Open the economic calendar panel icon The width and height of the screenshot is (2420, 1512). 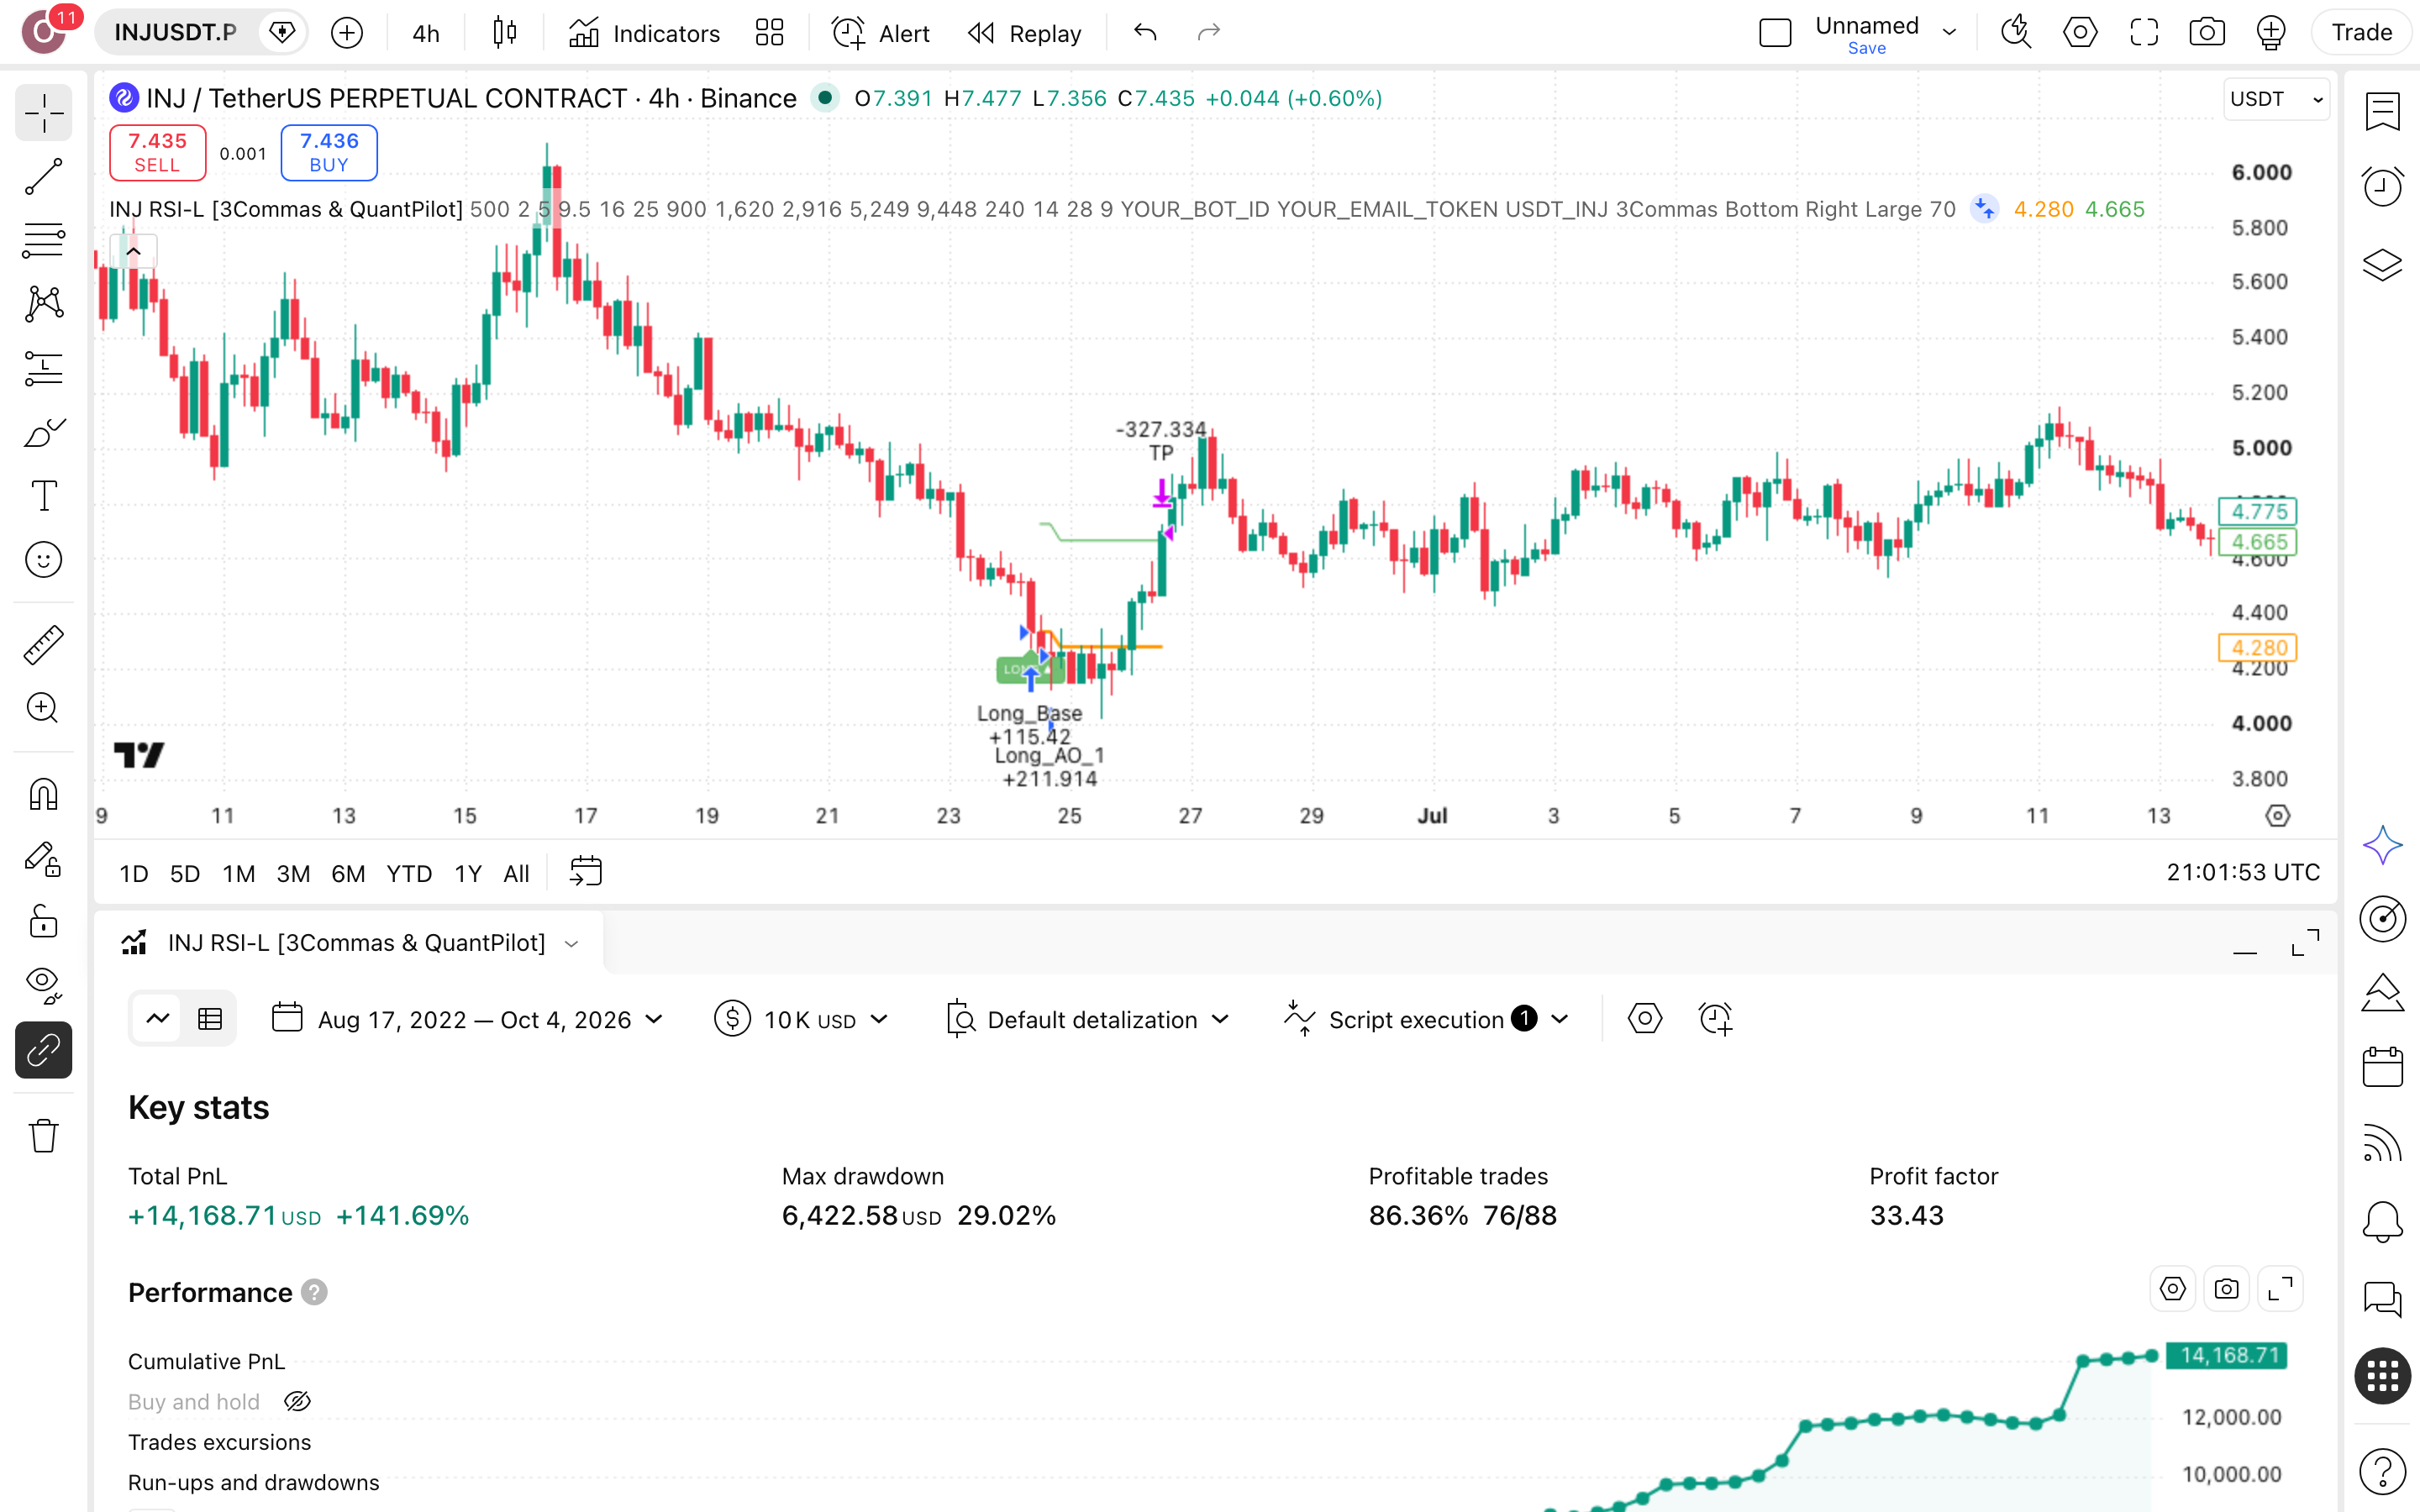2382,1067
